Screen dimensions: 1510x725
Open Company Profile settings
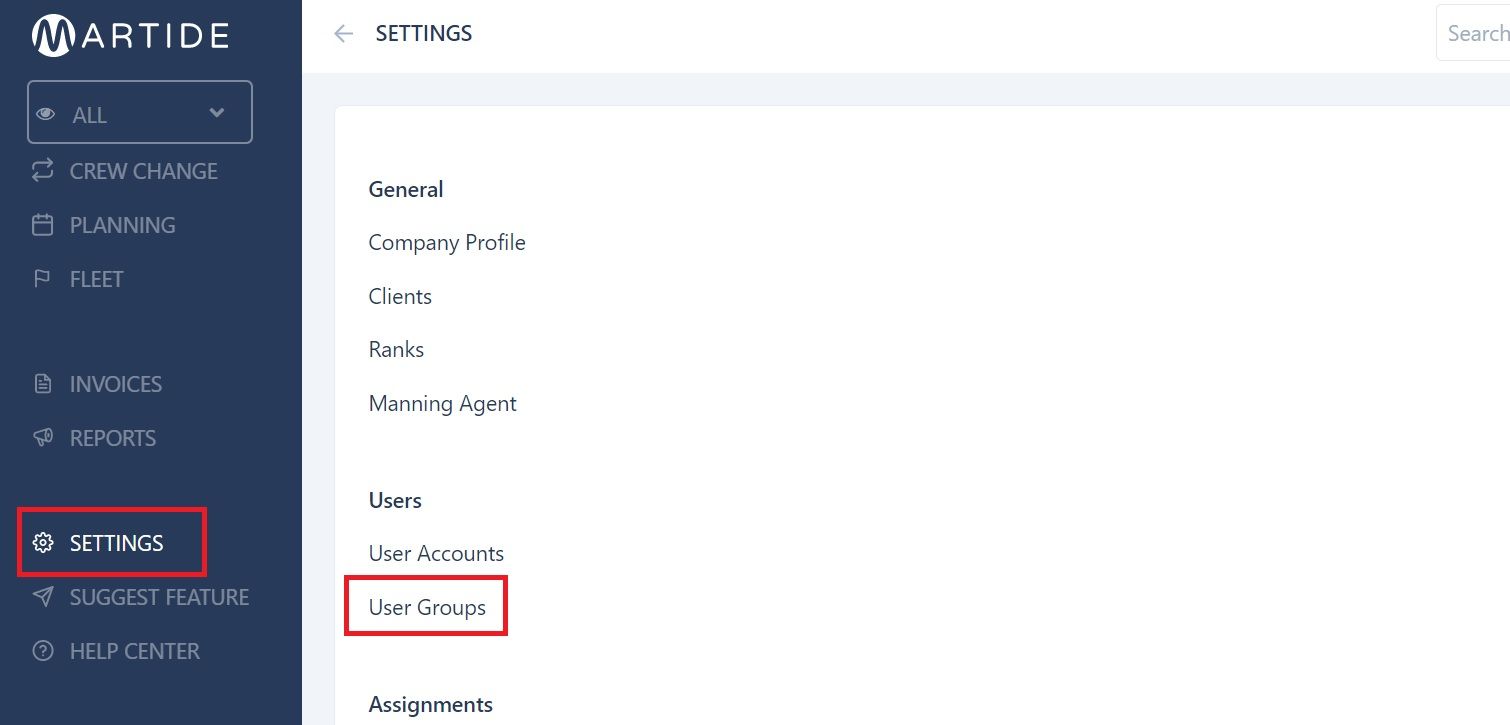click(x=447, y=243)
